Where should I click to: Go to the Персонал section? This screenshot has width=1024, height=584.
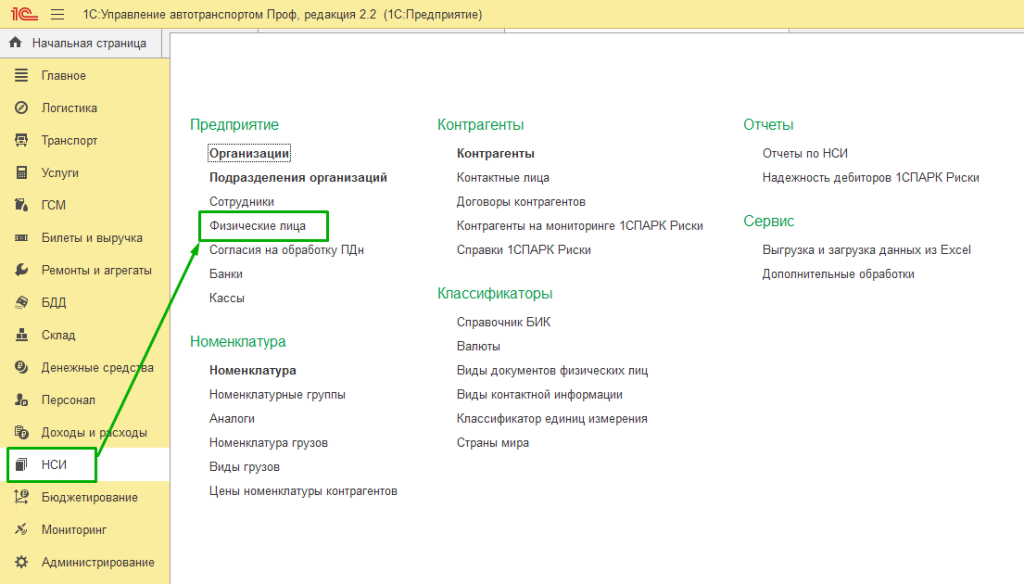pos(68,400)
